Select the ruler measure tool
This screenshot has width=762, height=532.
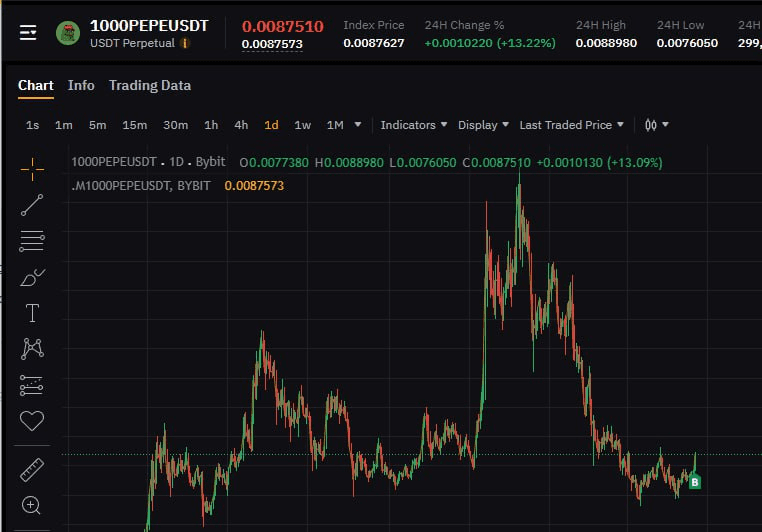pyautogui.click(x=32, y=469)
